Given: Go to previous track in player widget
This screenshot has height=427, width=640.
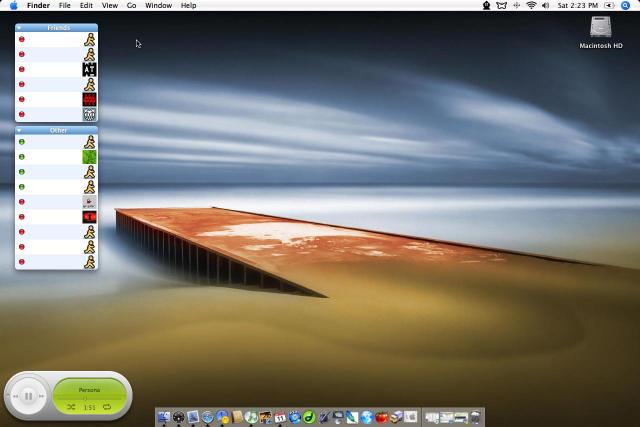Looking at the screenshot, I should click(x=16, y=396).
